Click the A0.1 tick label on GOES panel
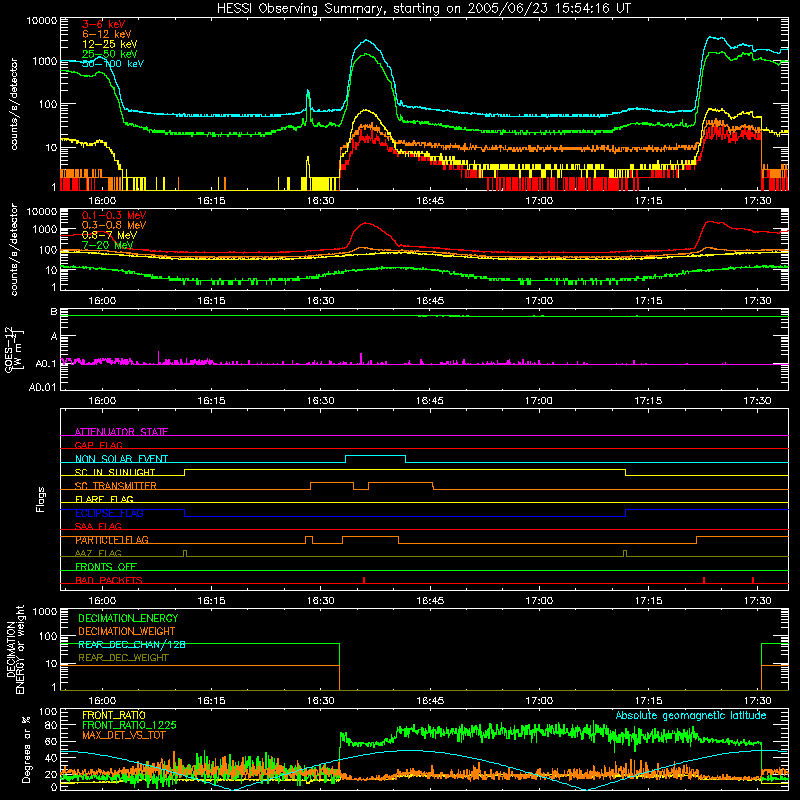This screenshot has height=800, width=800. click(45, 364)
